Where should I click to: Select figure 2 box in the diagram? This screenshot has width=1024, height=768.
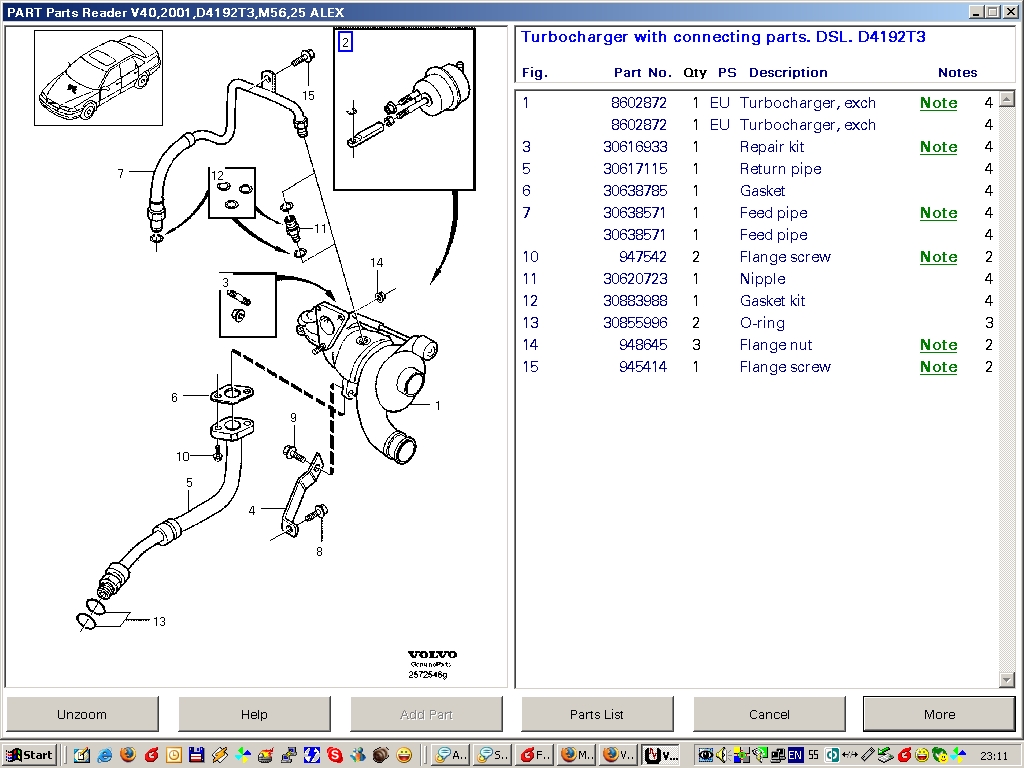coord(346,42)
